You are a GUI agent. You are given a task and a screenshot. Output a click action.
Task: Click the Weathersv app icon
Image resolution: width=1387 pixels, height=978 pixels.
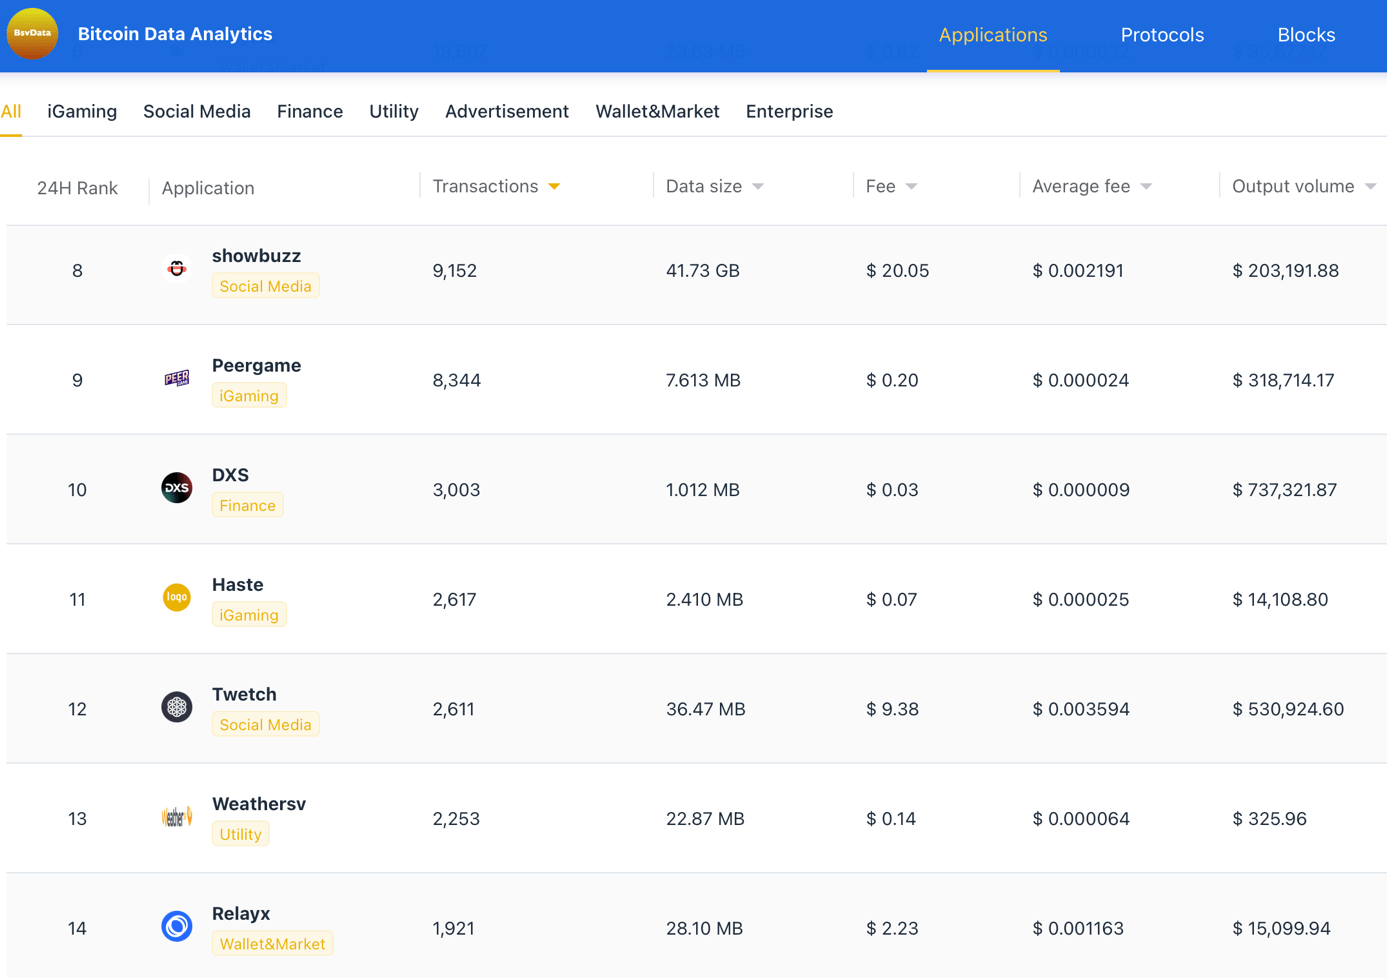pyautogui.click(x=177, y=817)
